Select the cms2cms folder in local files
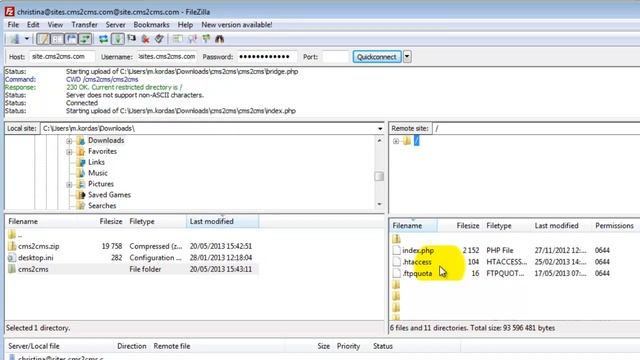 pyautogui.click(x=33, y=269)
